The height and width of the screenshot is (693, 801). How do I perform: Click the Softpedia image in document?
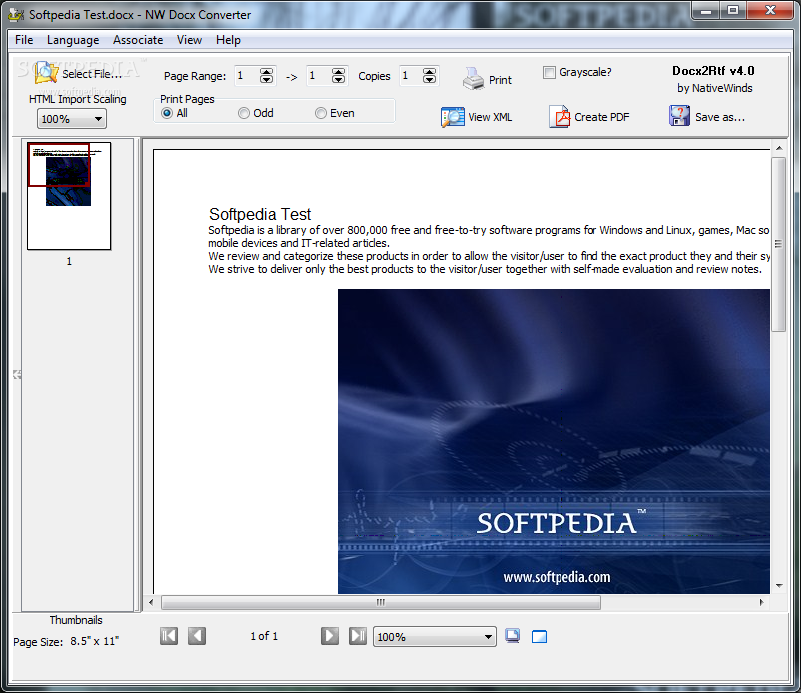coord(554,441)
